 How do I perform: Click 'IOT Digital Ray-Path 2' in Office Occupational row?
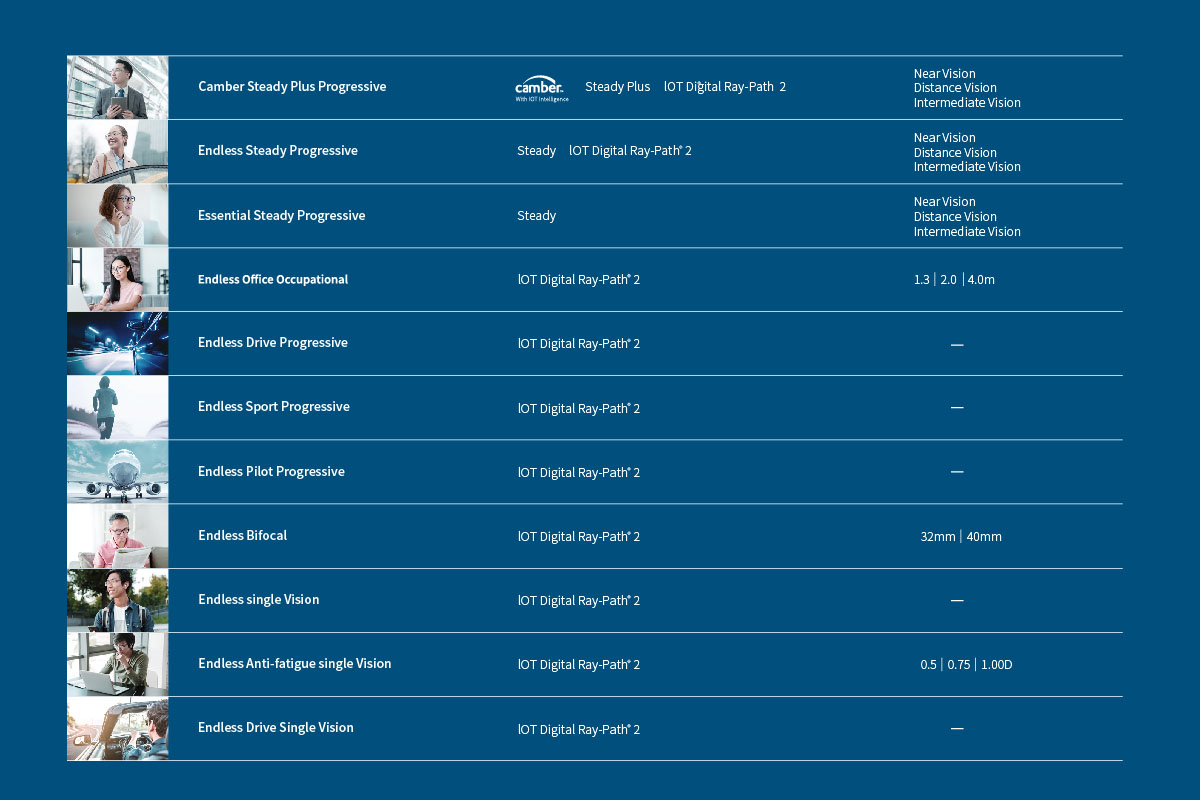pos(579,280)
